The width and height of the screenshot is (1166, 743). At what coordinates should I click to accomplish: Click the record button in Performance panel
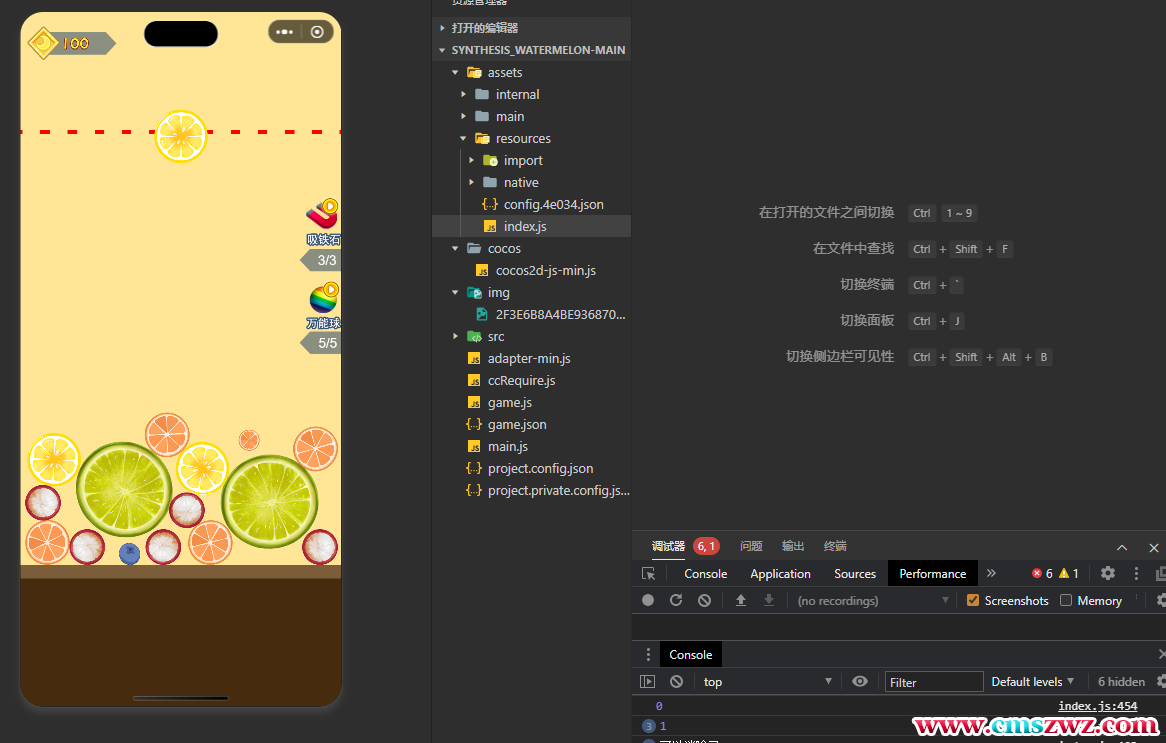click(x=648, y=600)
